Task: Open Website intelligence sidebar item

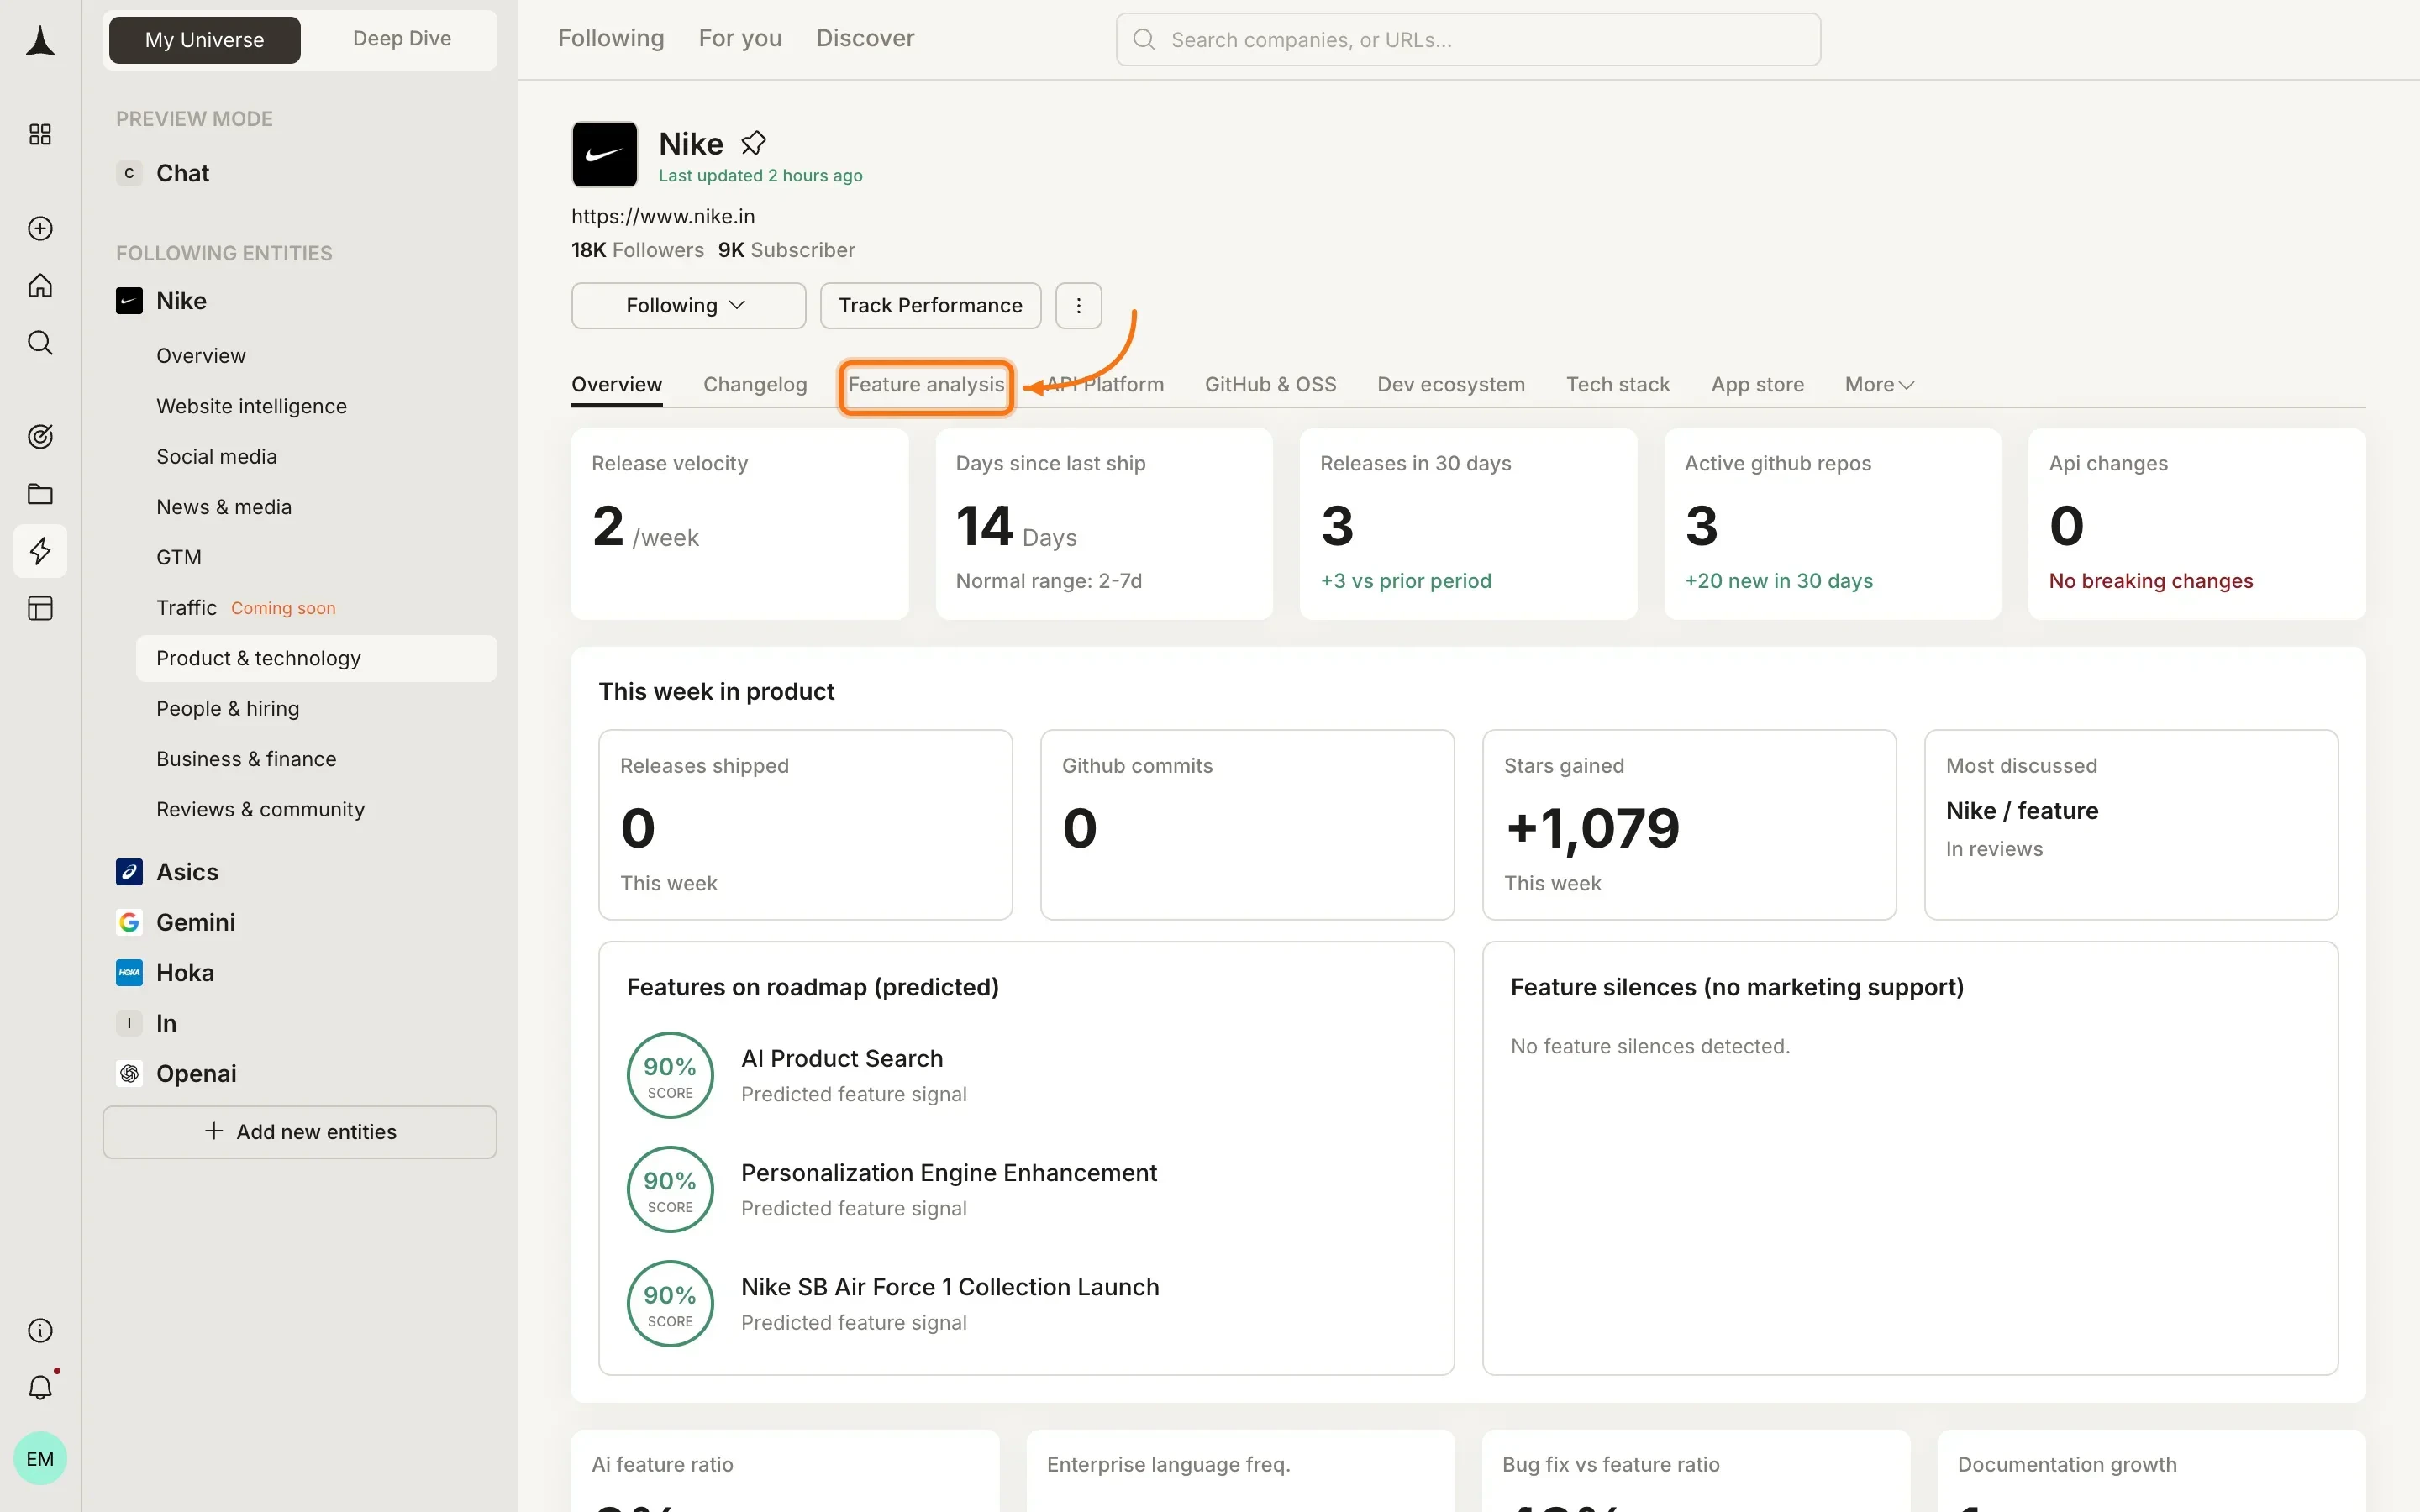Action: [251, 406]
